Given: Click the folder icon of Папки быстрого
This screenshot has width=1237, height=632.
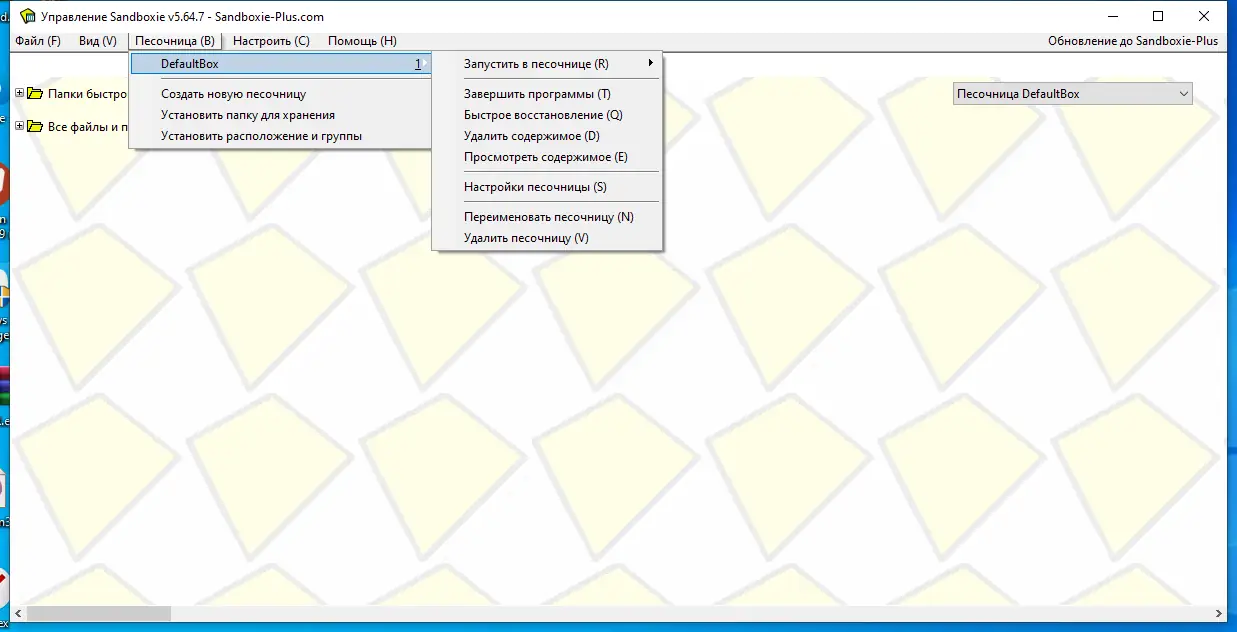Looking at the screenshot, I should (x=35, y=94).
